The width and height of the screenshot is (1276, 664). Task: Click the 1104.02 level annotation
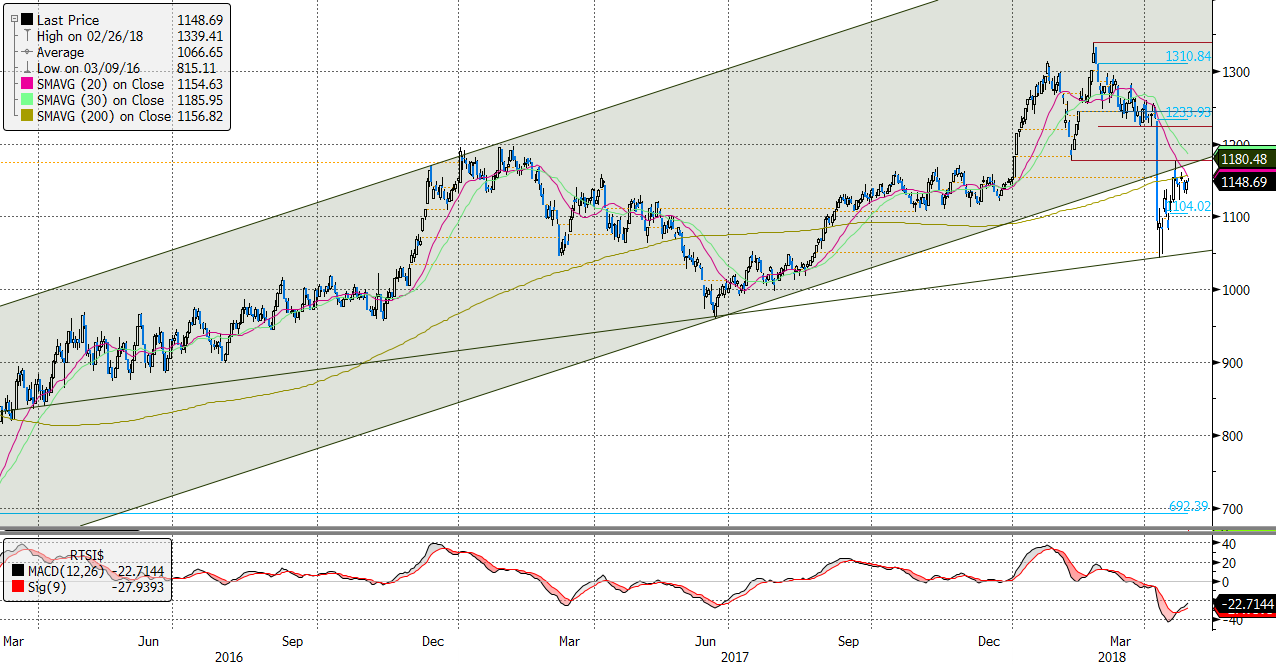point(1190,206)
